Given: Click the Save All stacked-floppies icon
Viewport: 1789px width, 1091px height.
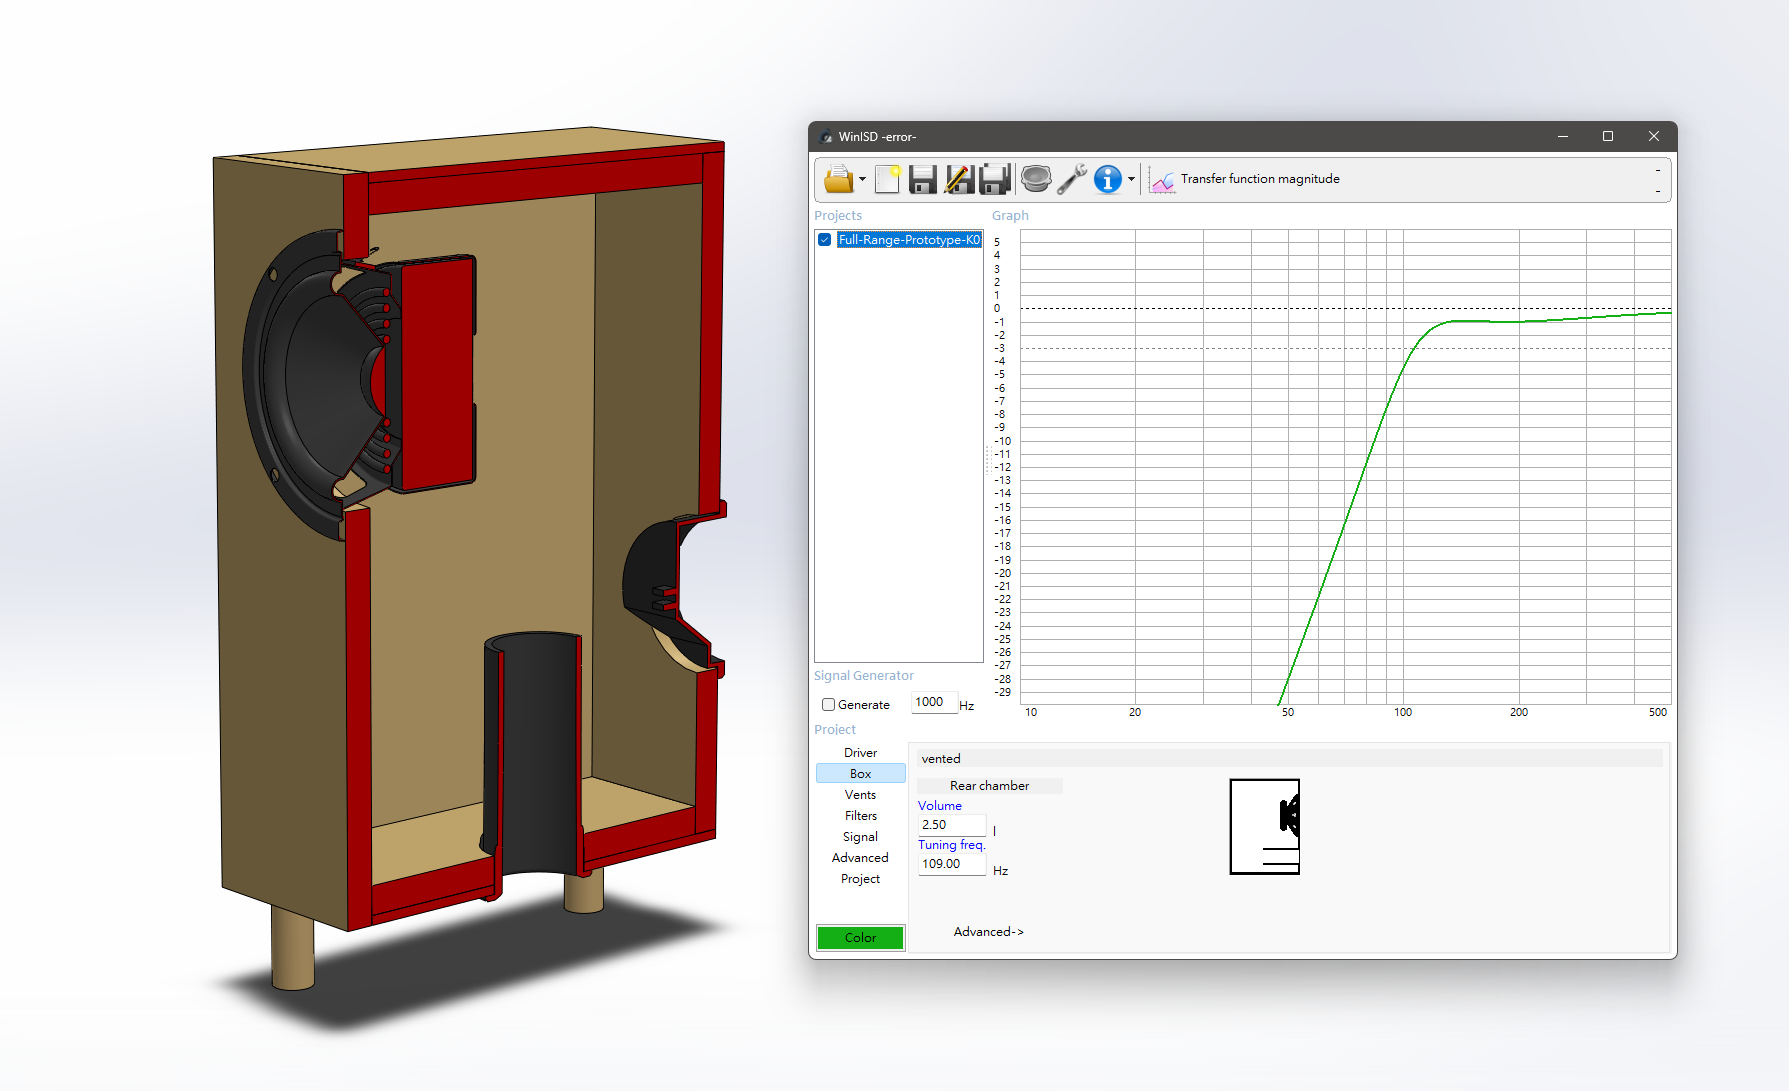Looking at the screenshot, I should pos(995,179).
